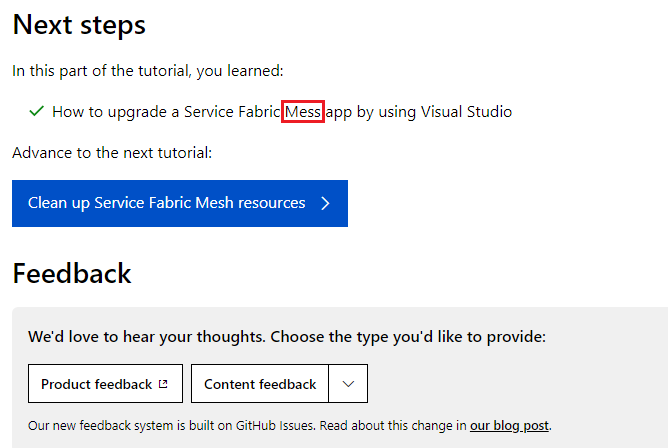Click 'Read about this change in' text

click(393, 425)
